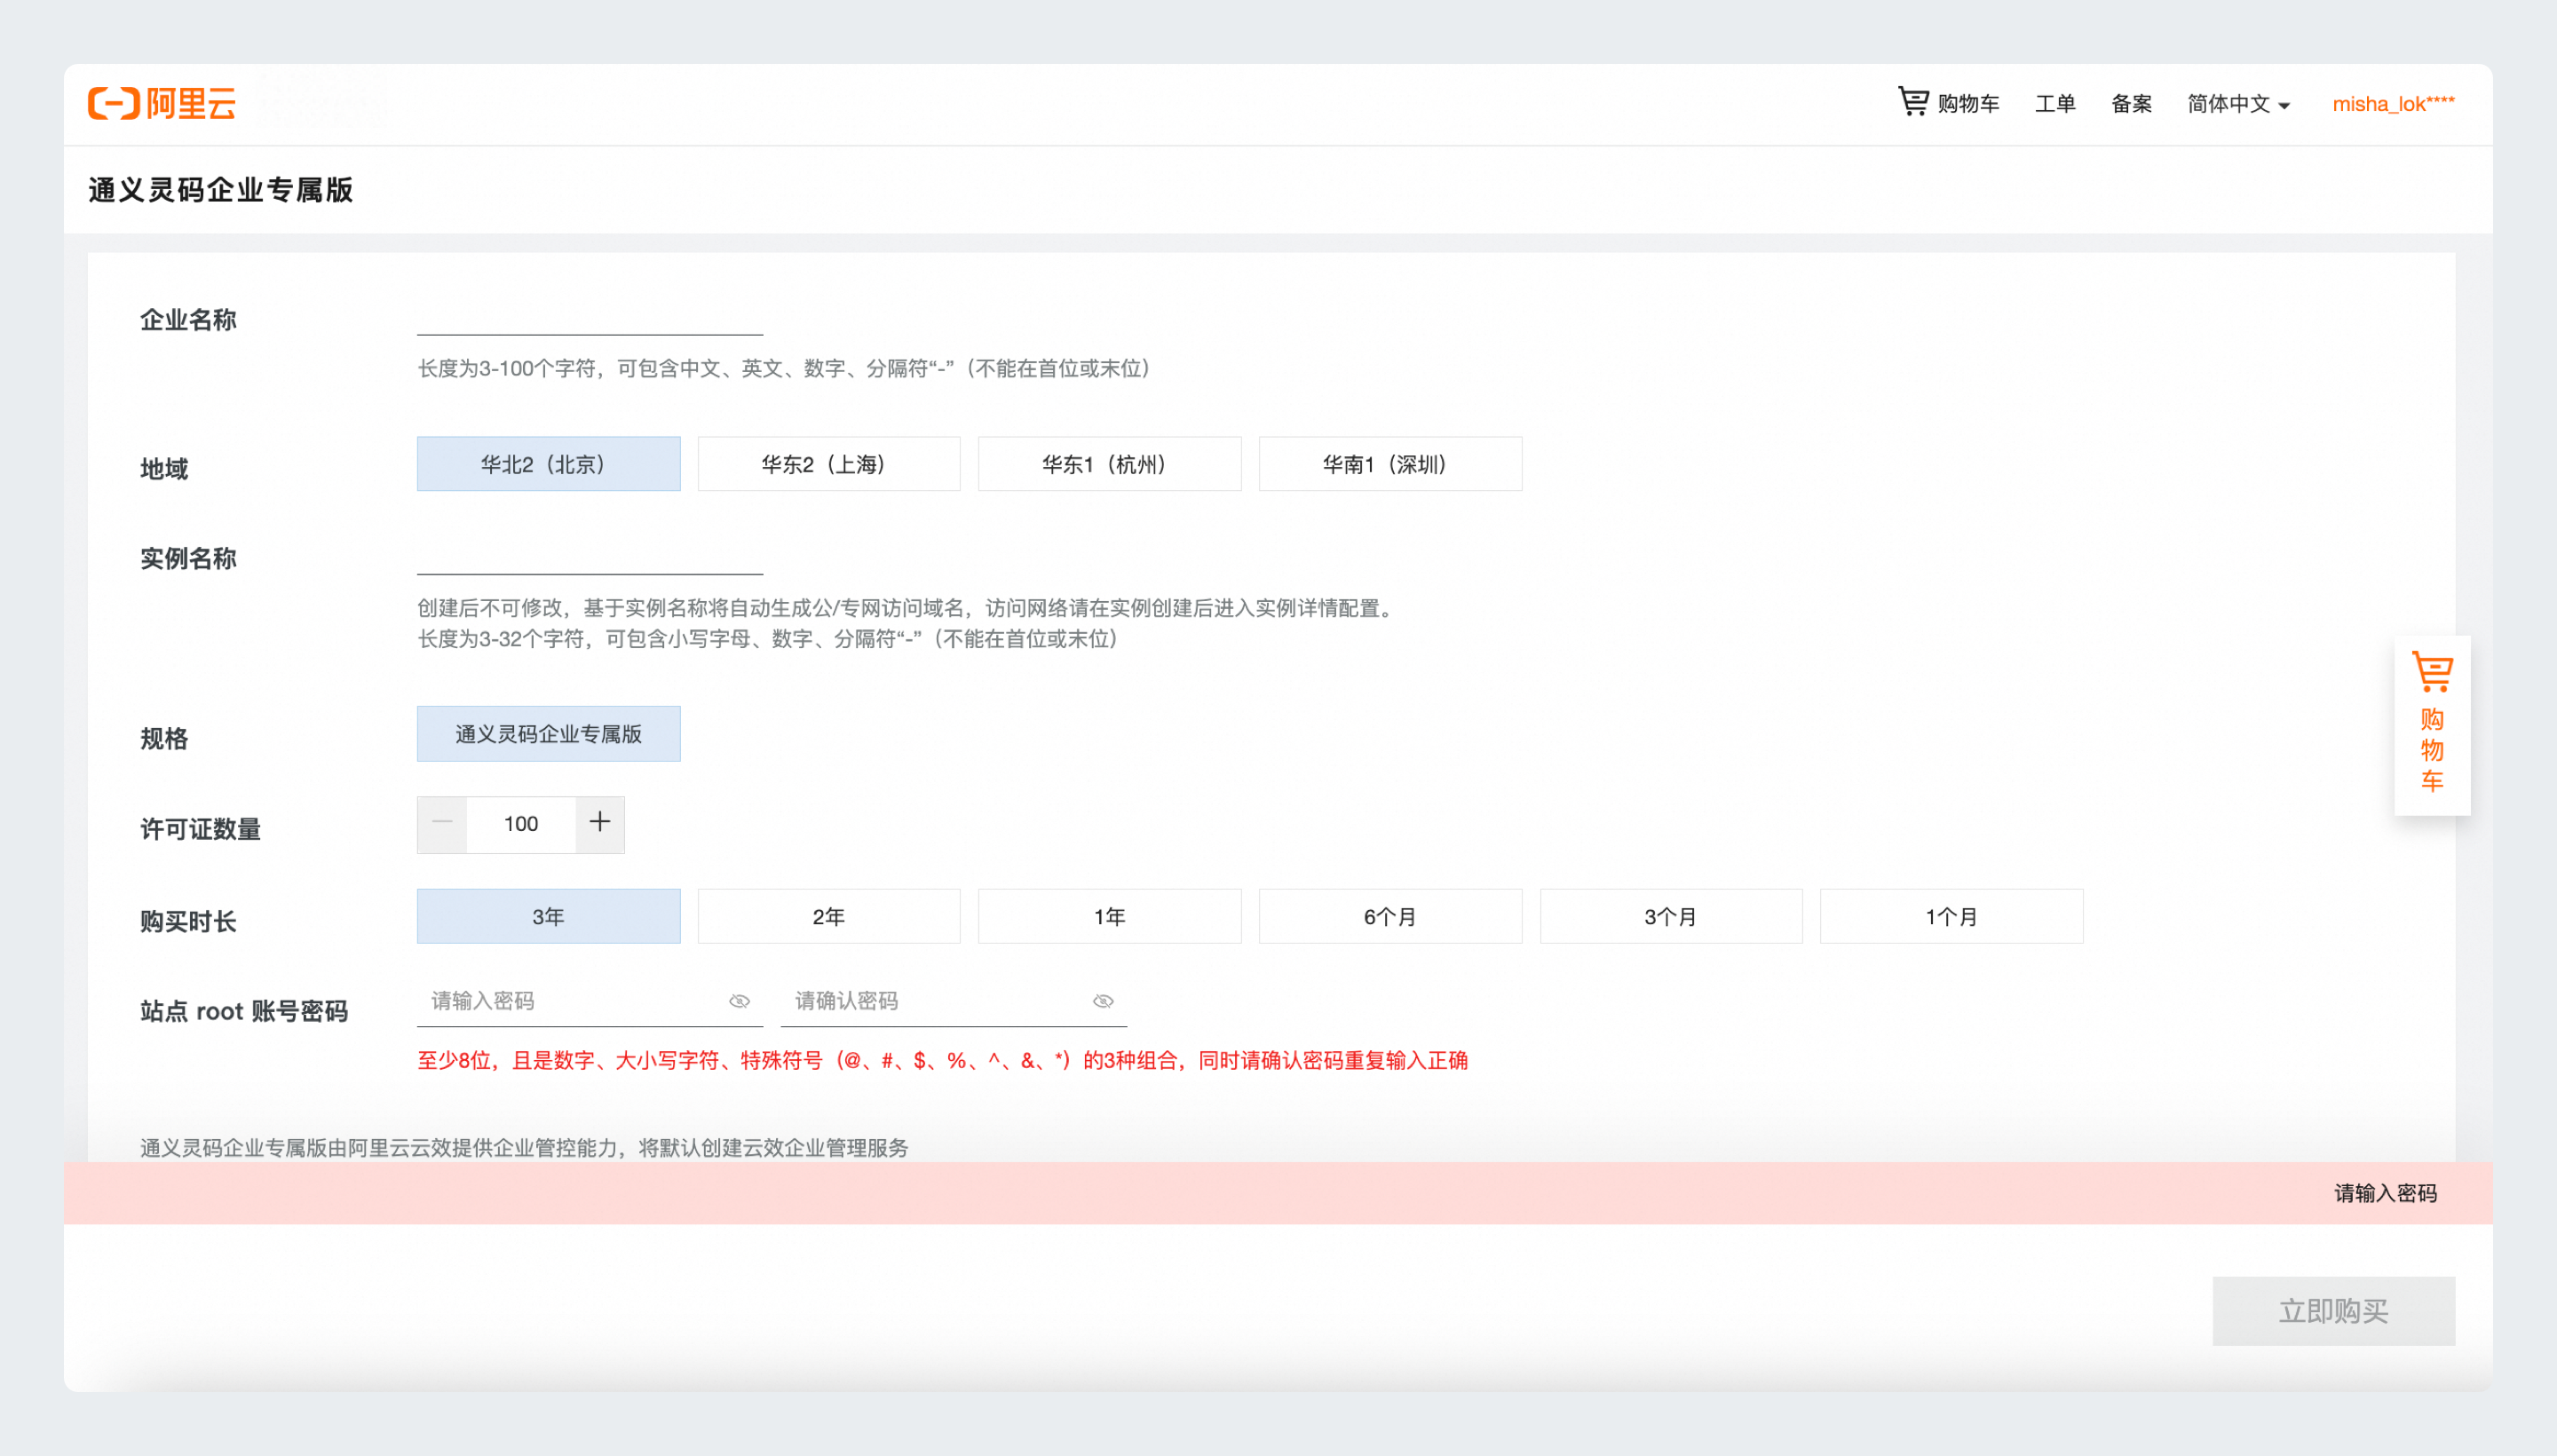The image size is (2557, 1456).
Task: Click the 站点 root 账号密码 label
Action: [x=244, y=1011]
